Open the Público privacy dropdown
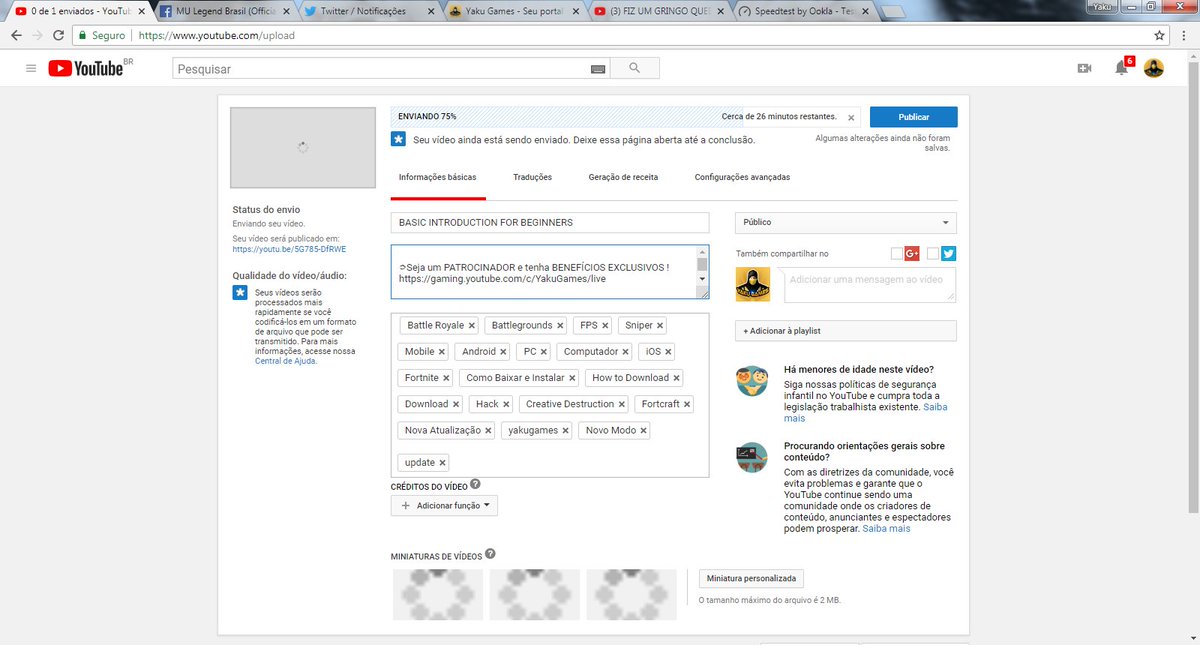 click(846, 222)
